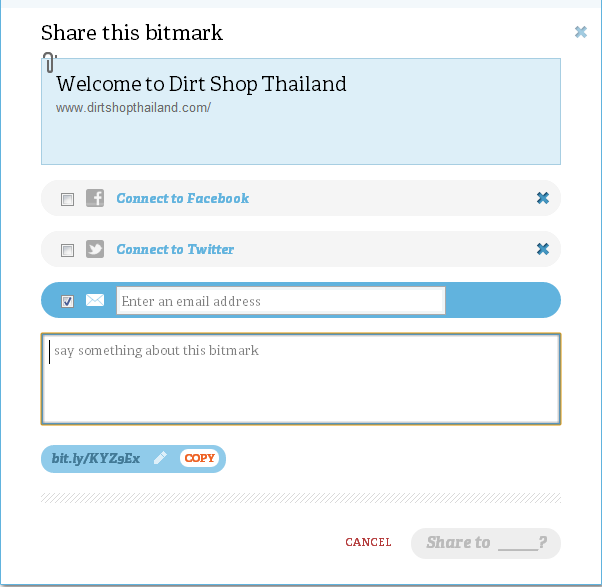Uncheck the email sharing checkbox
Image resolution: width=602 pixels, height=587 pixels.
pyautogui.click(x=68, y=301)
